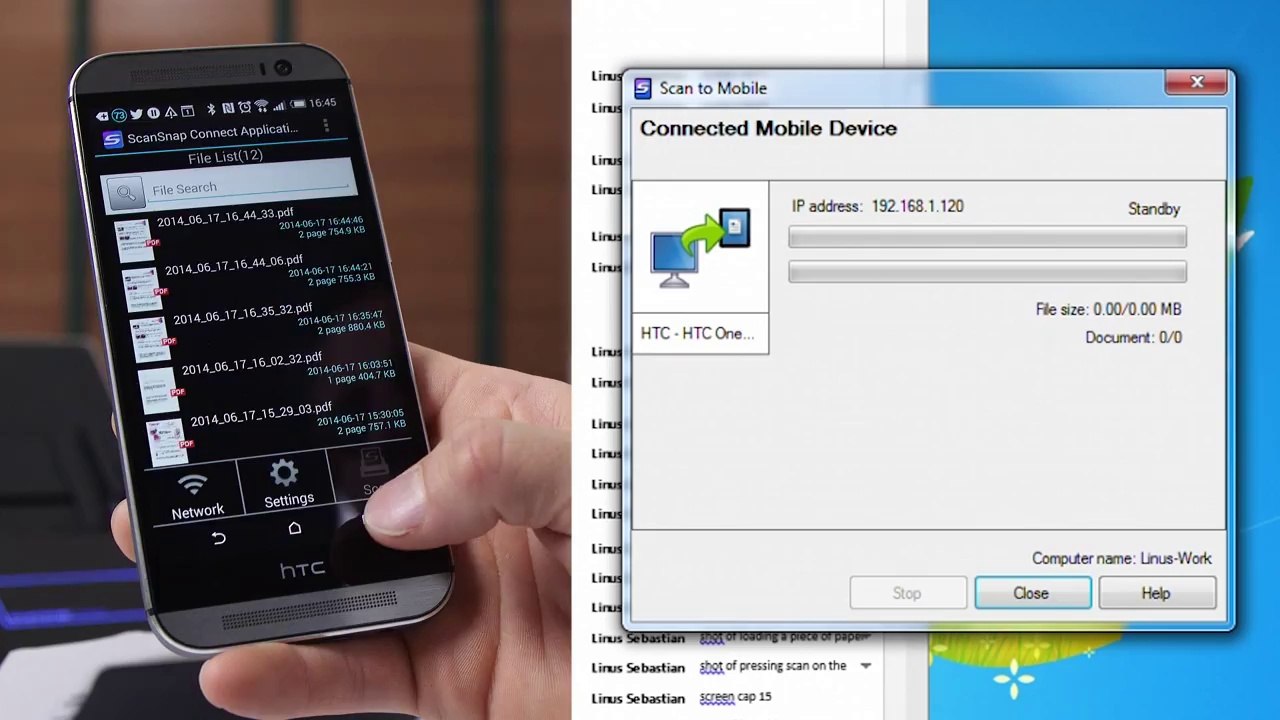Tap the Twitter notification icon in phone status bar
1280x720 pixels.
(136, 114)
